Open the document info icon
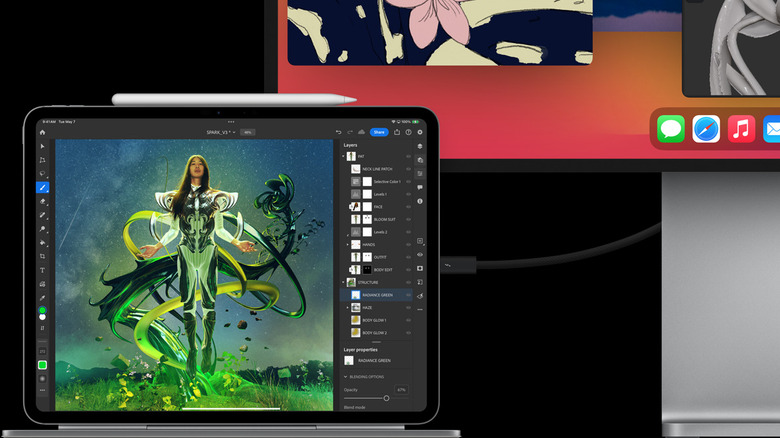This screenshot has width=780, height=438. click(x=420, y=201)
